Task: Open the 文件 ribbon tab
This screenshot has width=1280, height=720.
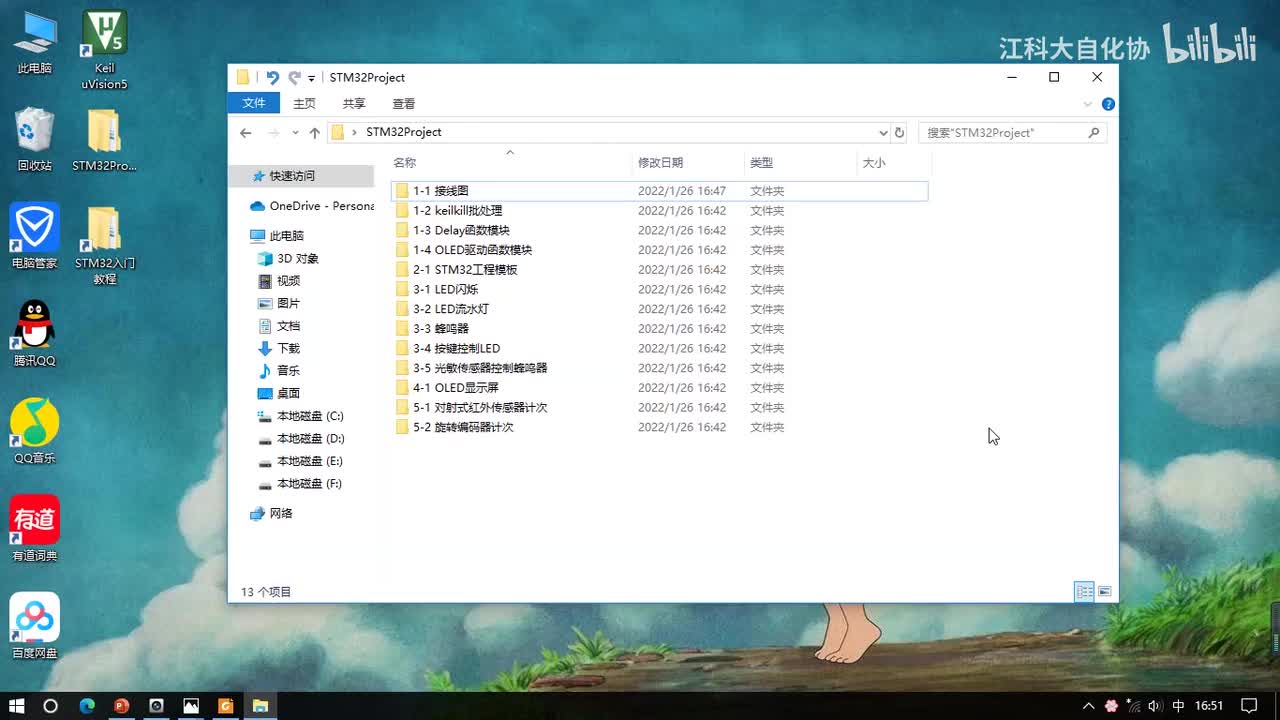Action: [254, 103]
